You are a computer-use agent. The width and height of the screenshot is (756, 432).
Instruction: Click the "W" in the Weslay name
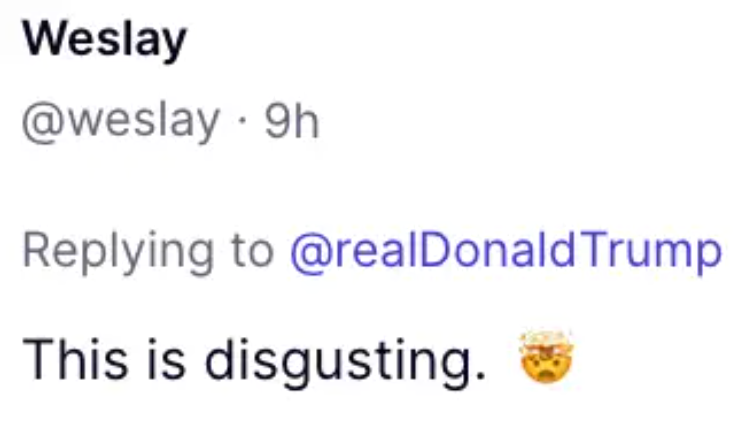tap(43, 40)
